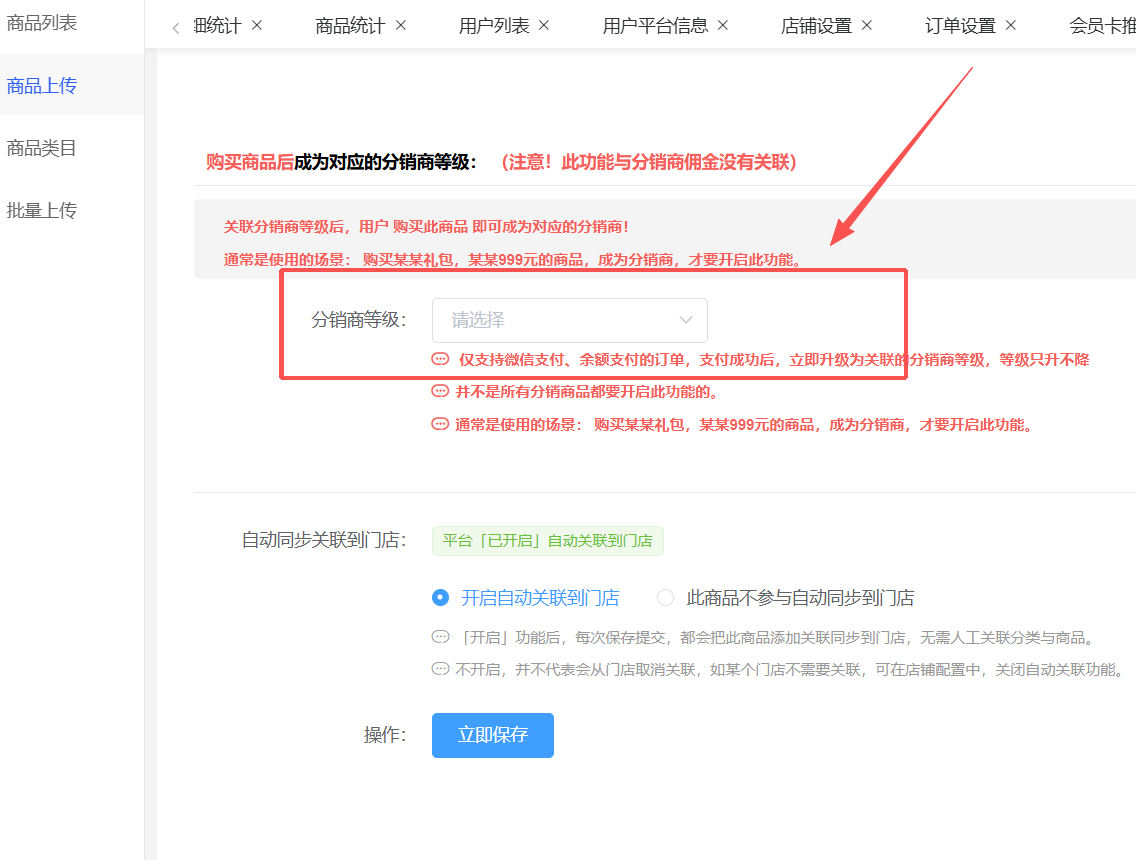Click comment icon beside 仅支持微信支付 hint

(x=440, y=359)
